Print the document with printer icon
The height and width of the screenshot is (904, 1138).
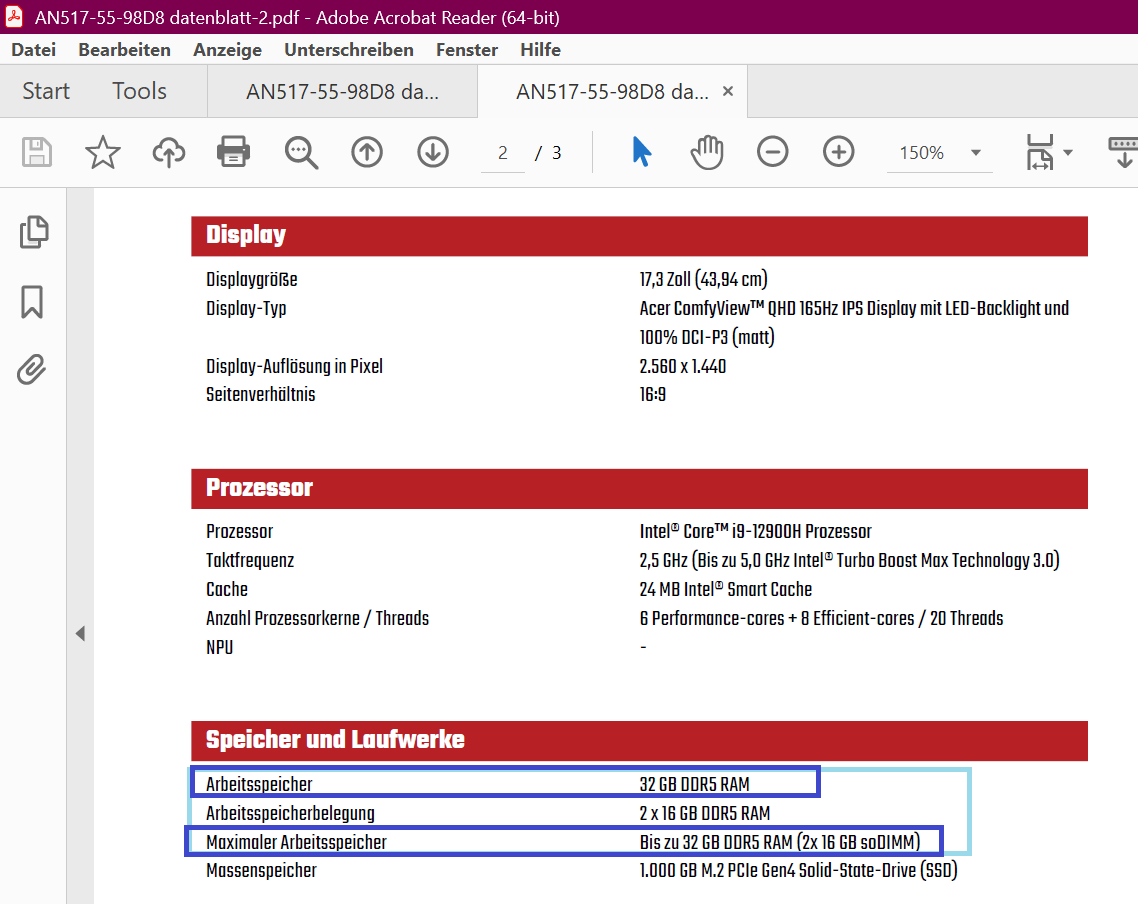click(x=234, y=152)
